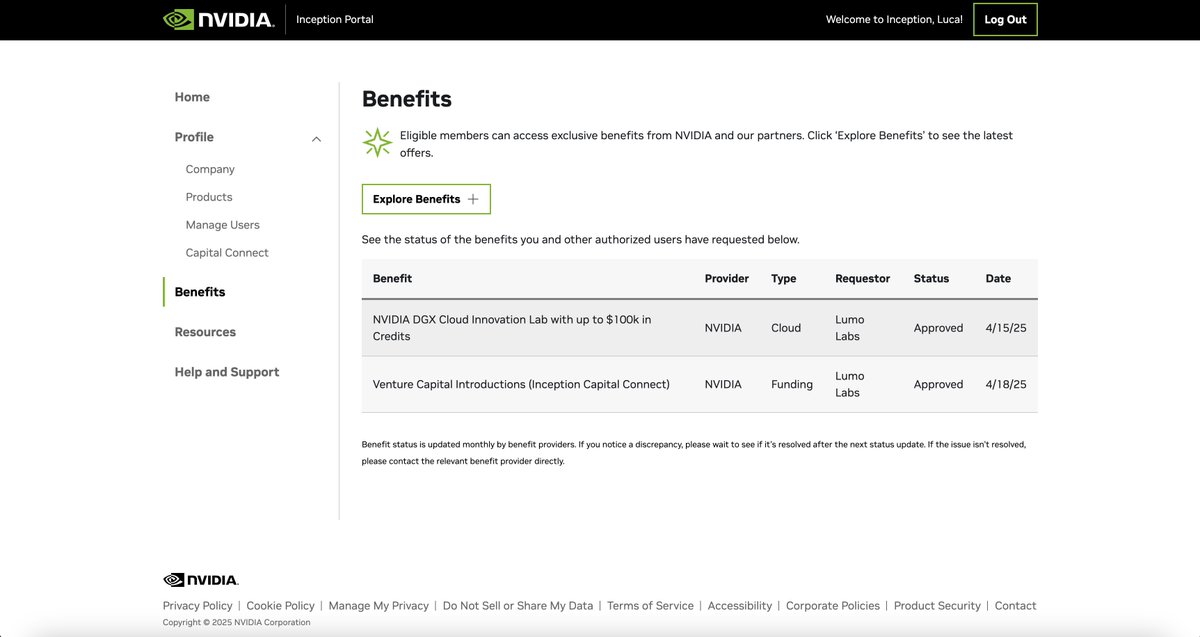Click the plus icon in Explore Benefits

point(473,199)
